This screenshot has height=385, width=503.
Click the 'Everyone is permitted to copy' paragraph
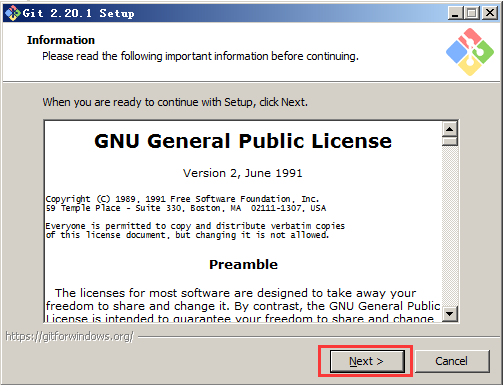click(195, 230)
